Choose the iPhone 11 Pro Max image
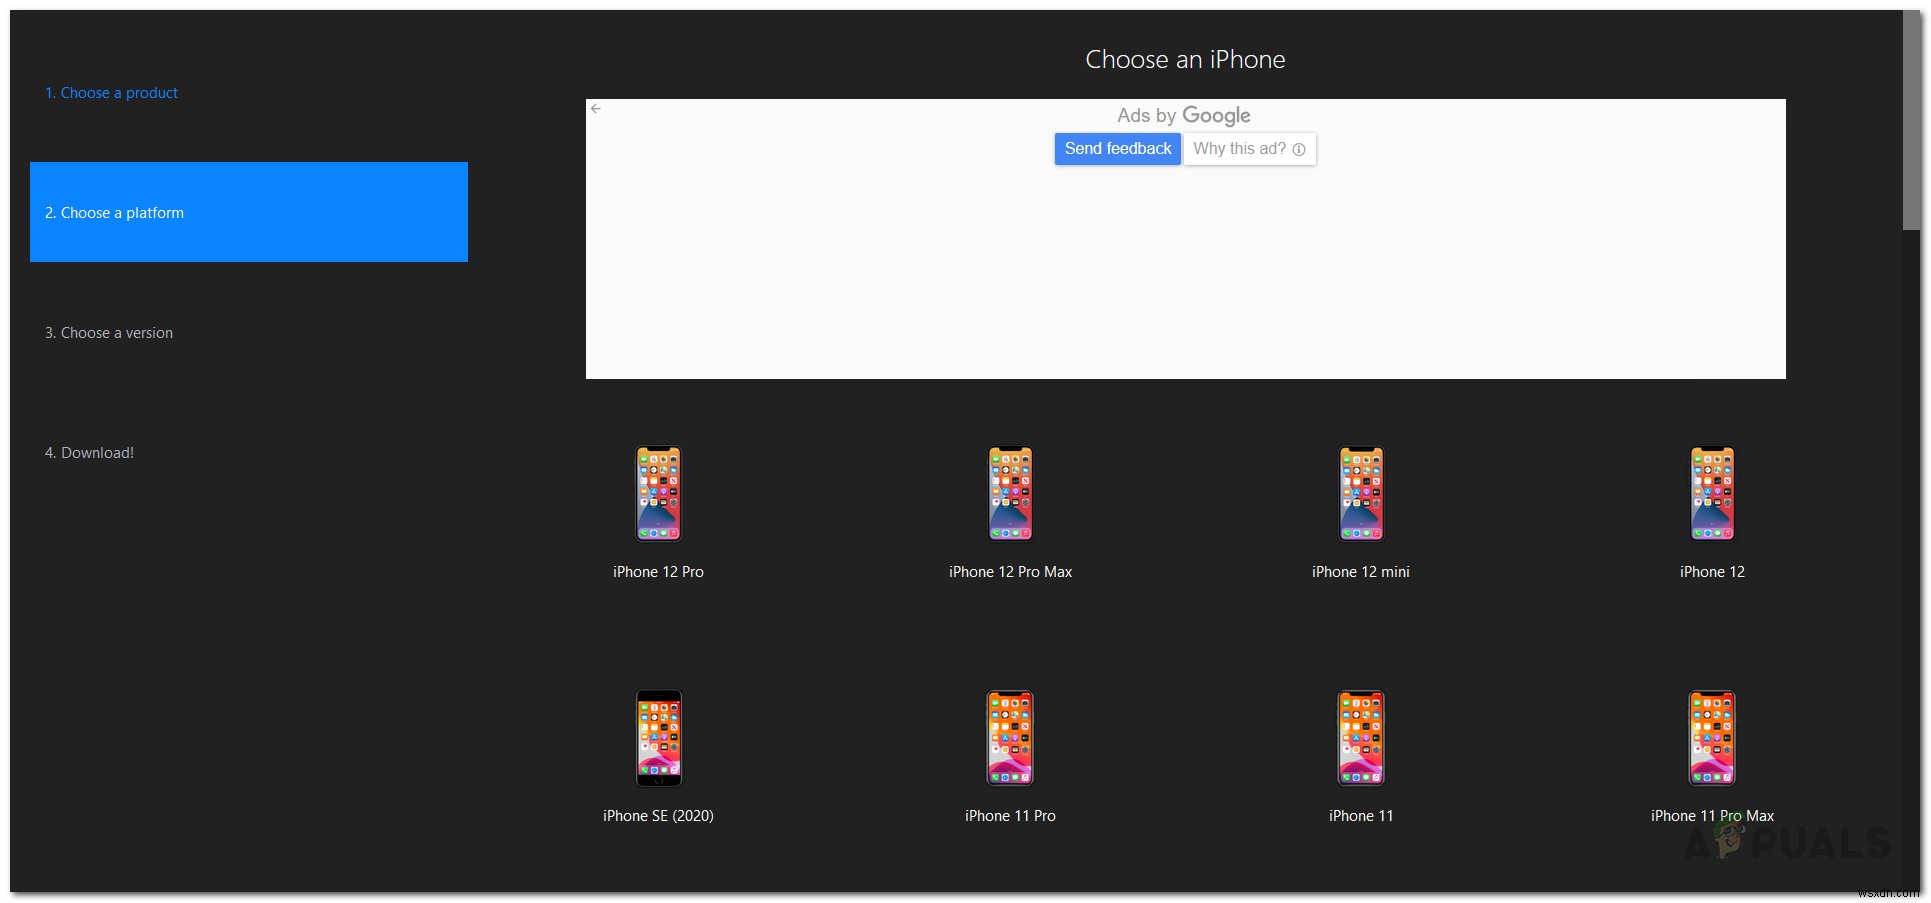This screenshot has height=903, width=1931. point(1712,737)
